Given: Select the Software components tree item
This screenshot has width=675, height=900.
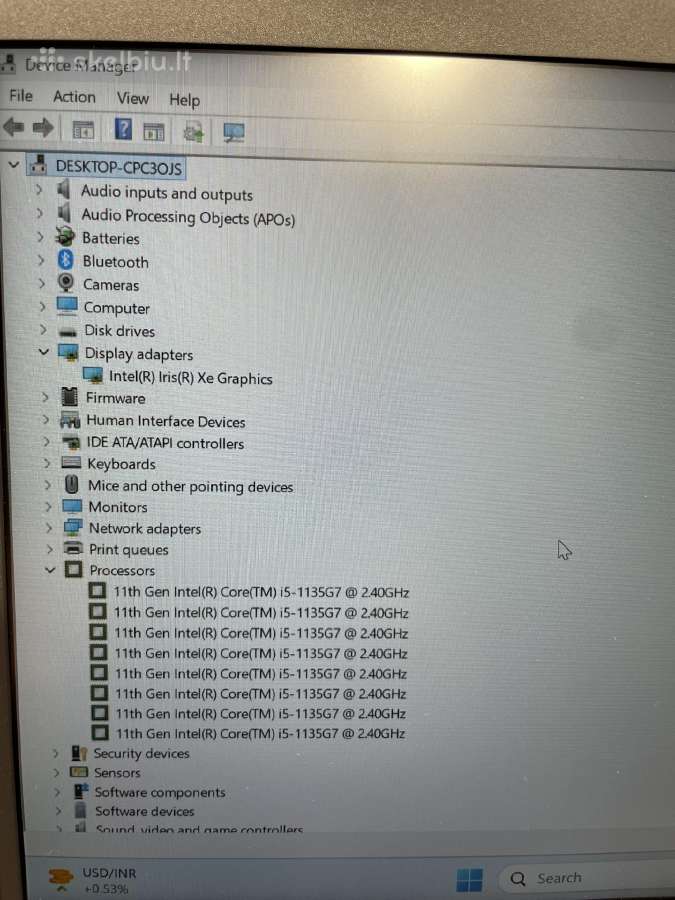Looking at the screenshot, I should tap(160, 792).
